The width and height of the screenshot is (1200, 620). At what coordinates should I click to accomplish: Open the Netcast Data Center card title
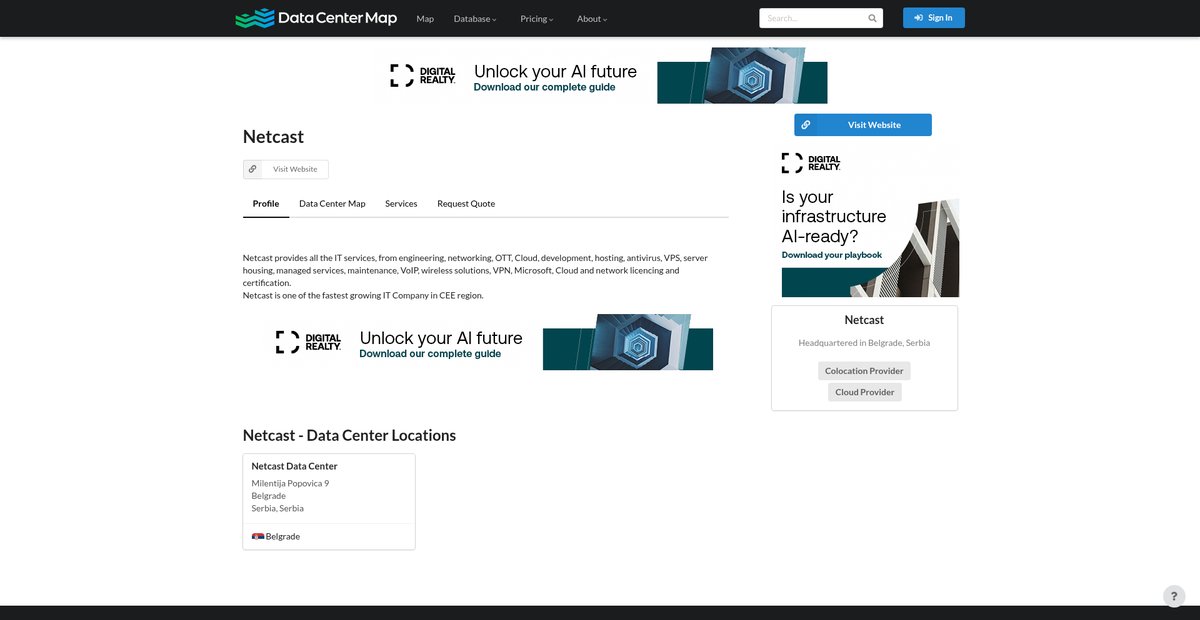(x=294, y=466)
